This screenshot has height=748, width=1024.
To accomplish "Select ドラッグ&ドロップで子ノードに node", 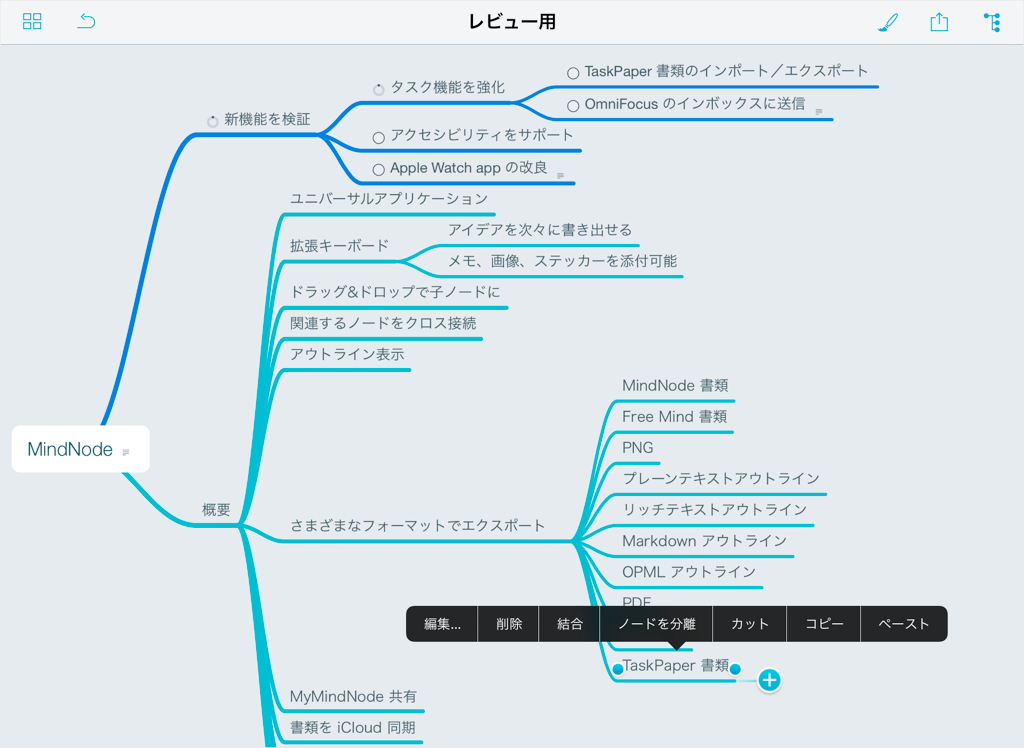I will click(x=394, y=292).
